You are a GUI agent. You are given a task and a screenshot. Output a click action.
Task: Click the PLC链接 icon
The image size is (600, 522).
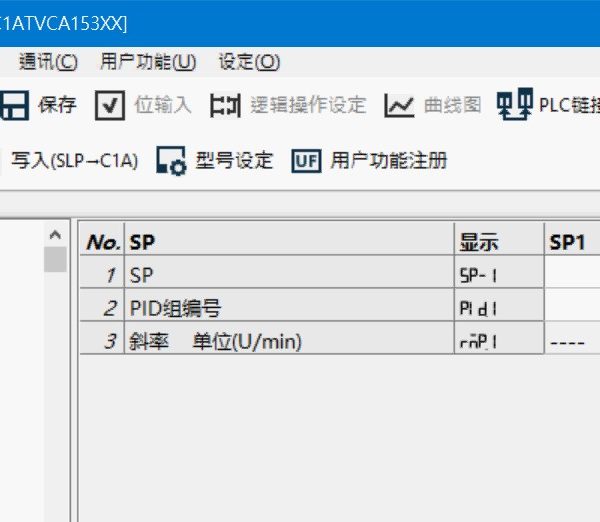click(x=515, y=105)
